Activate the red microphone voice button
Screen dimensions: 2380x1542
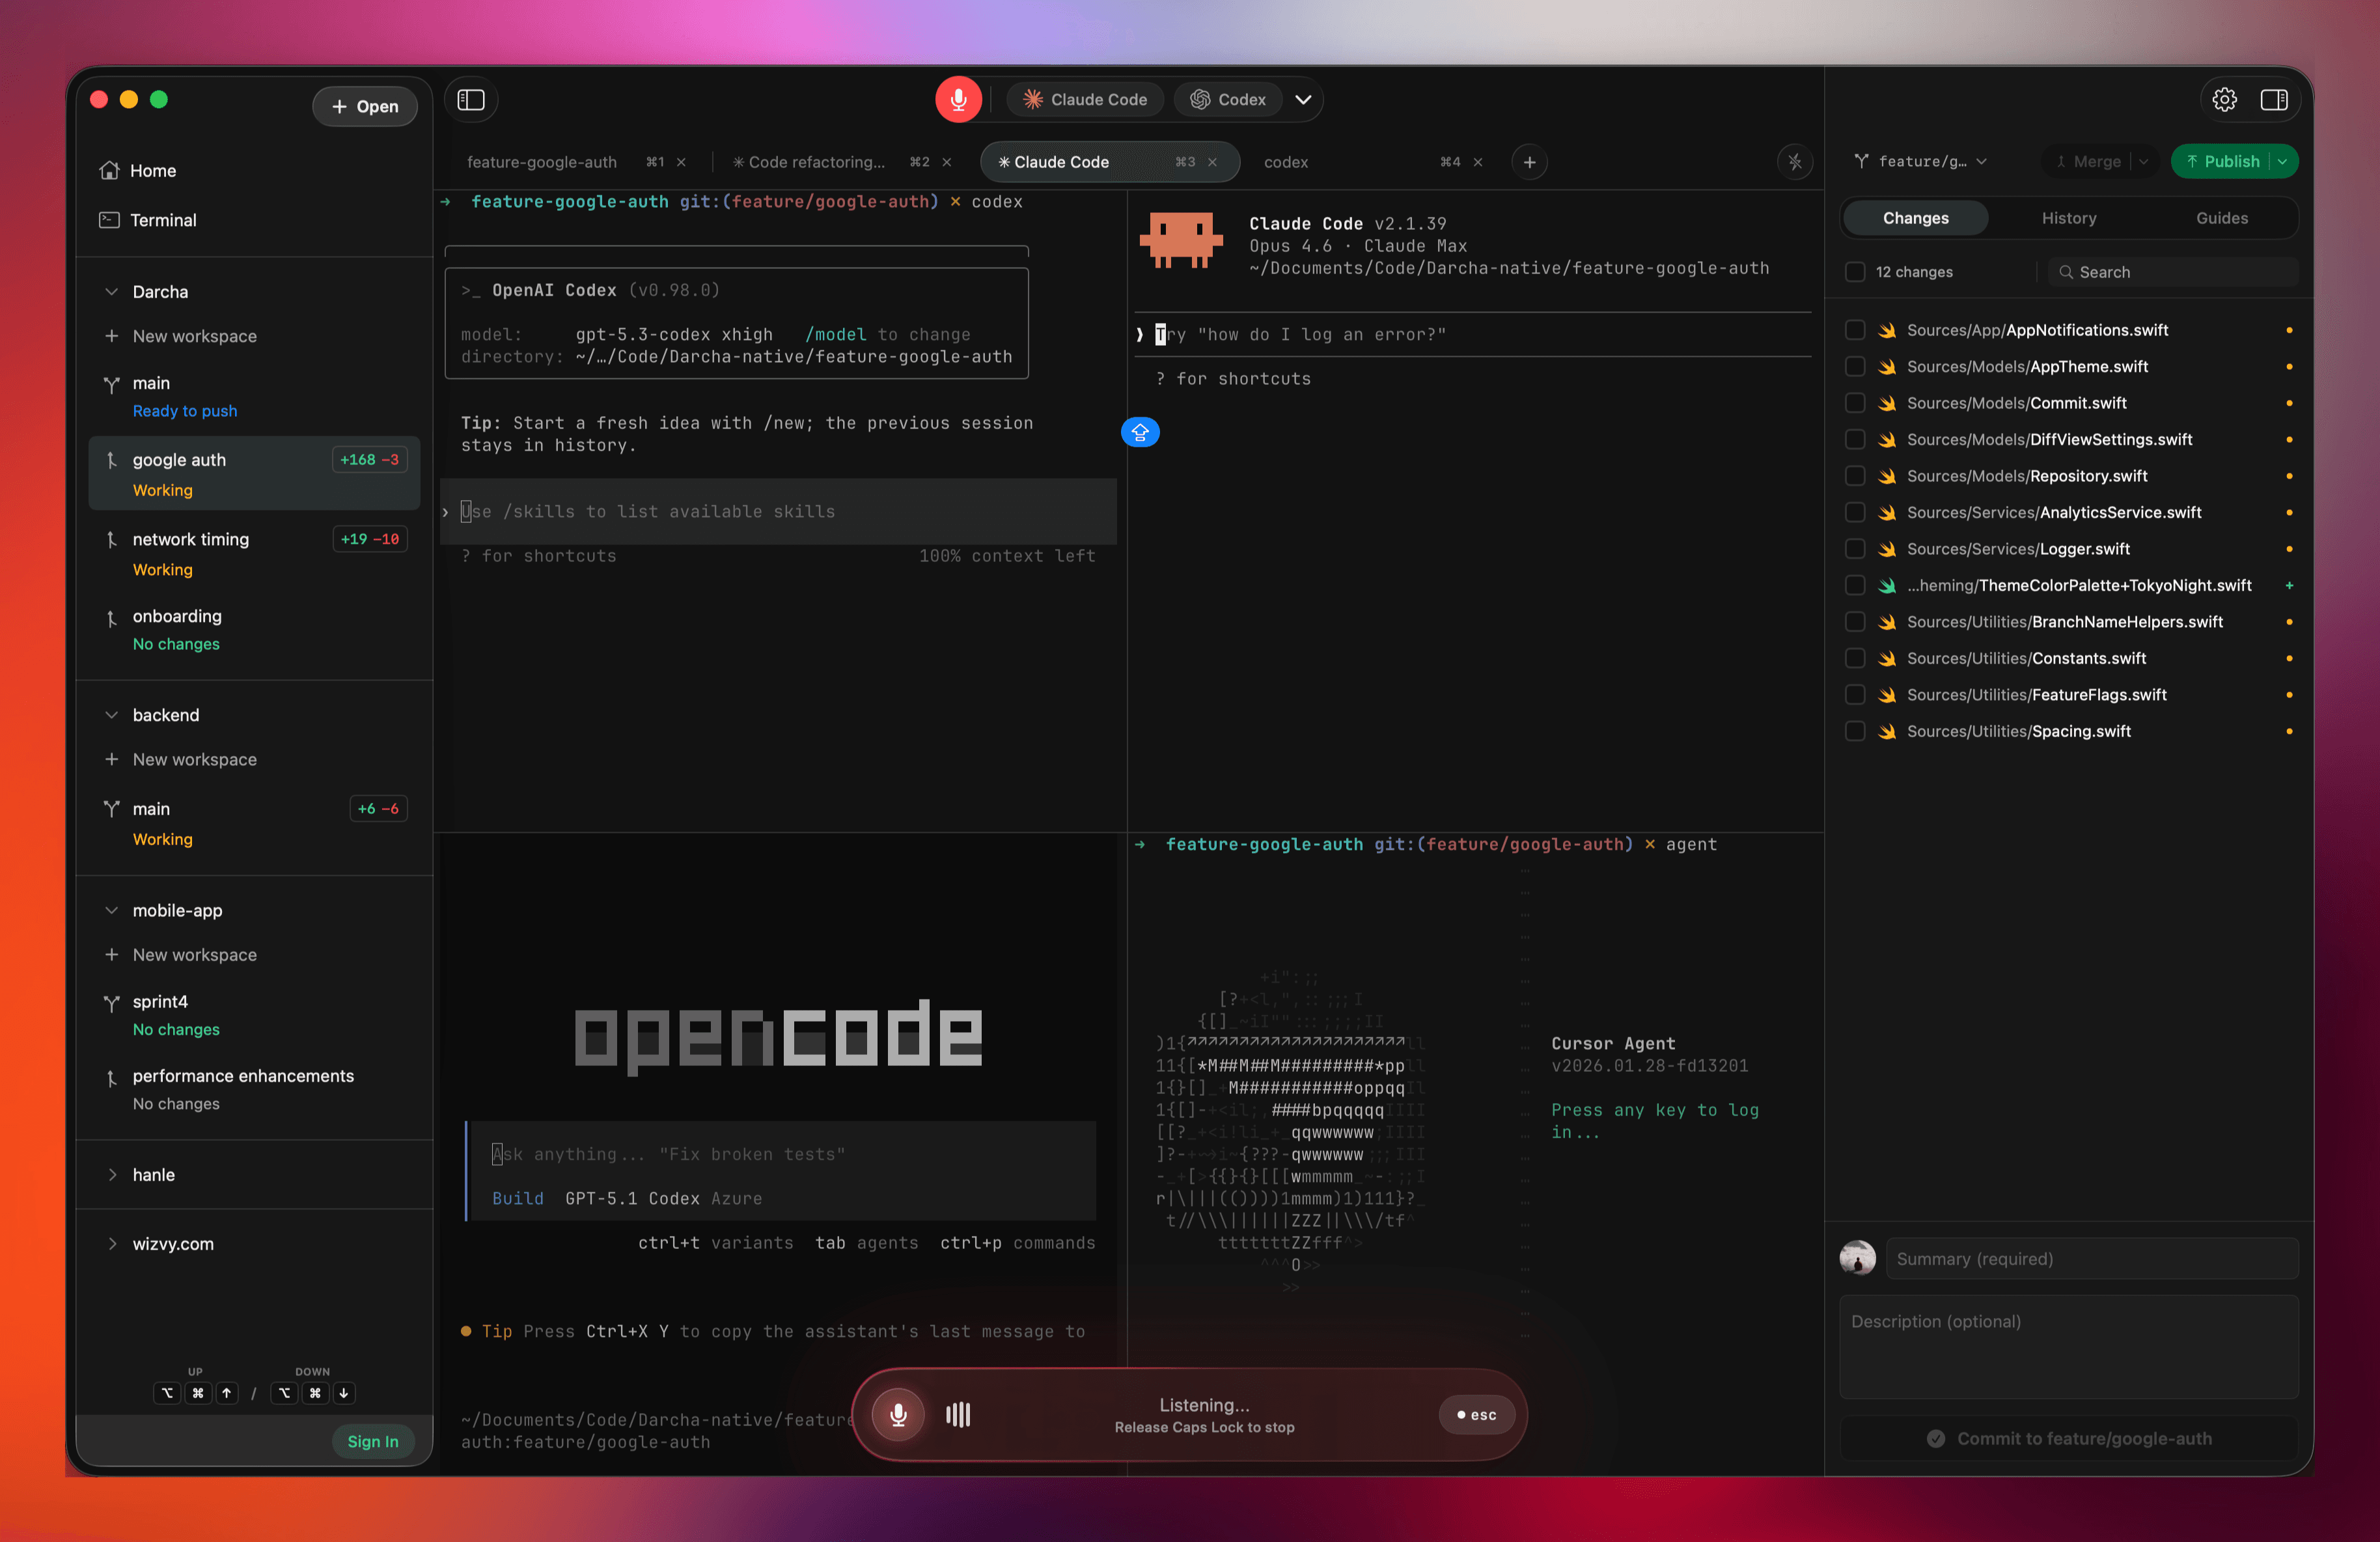(x=958, y=99)
